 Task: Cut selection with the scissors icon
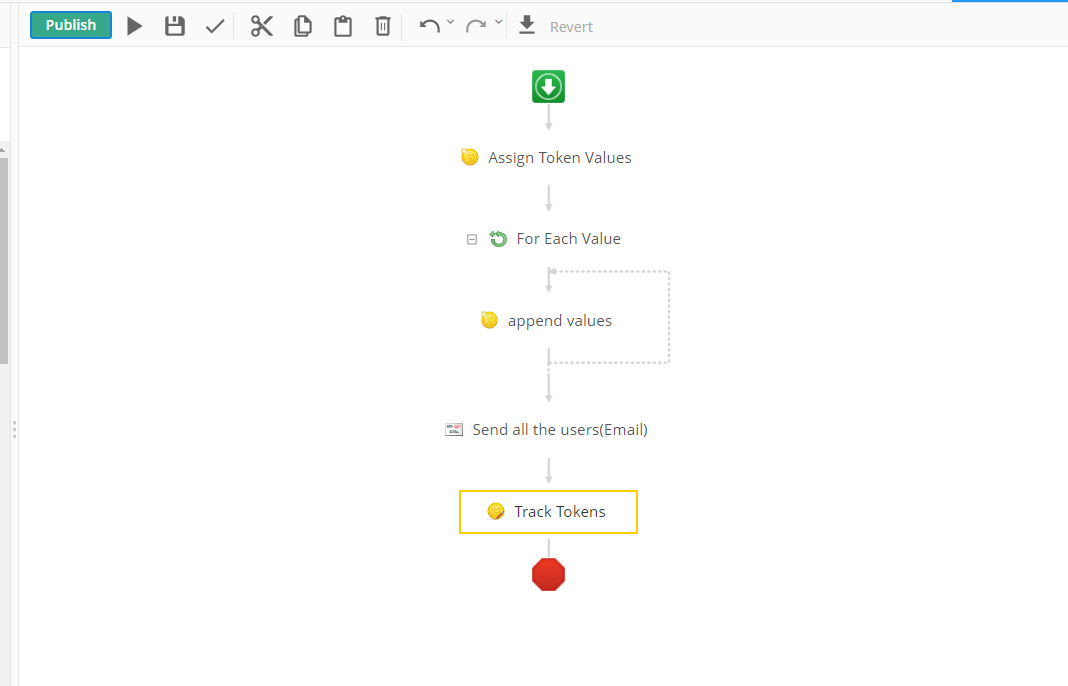tap(262, 26)
